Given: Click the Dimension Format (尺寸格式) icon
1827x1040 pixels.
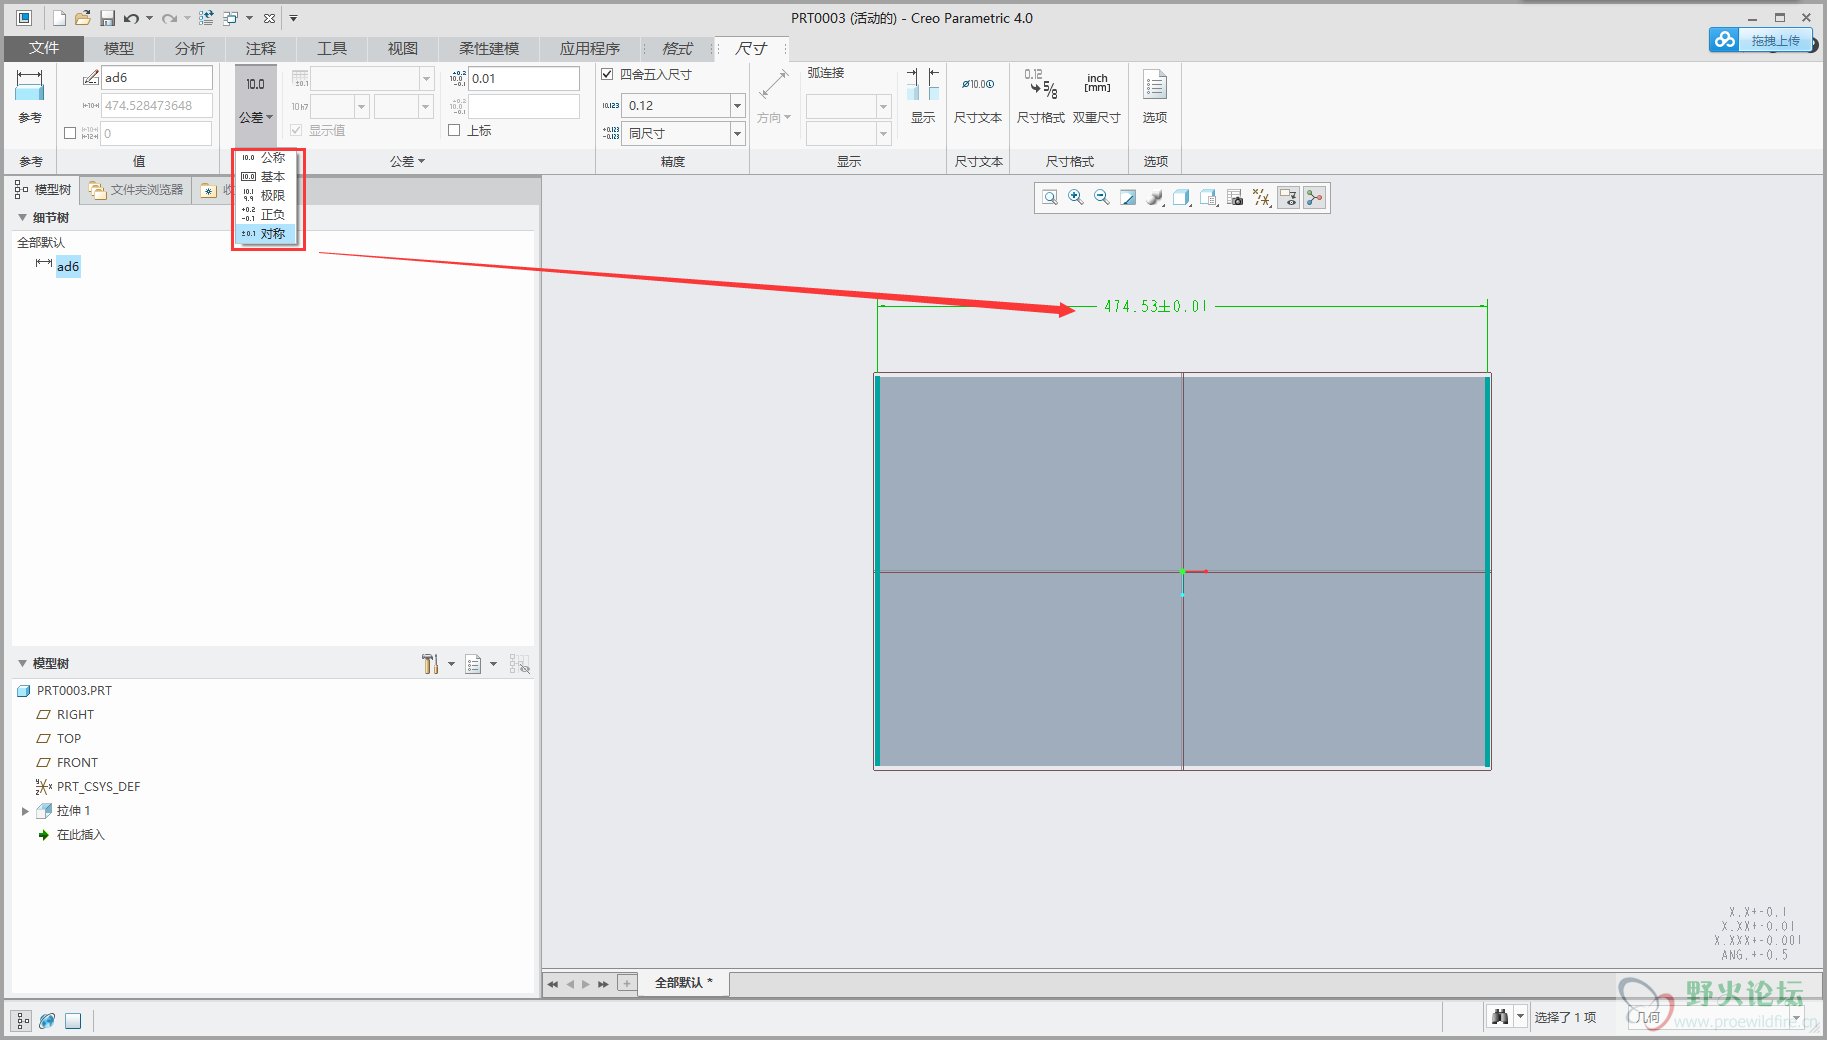Looking at the screenshot, I should pyautogui.click(x=1041, y=85).
